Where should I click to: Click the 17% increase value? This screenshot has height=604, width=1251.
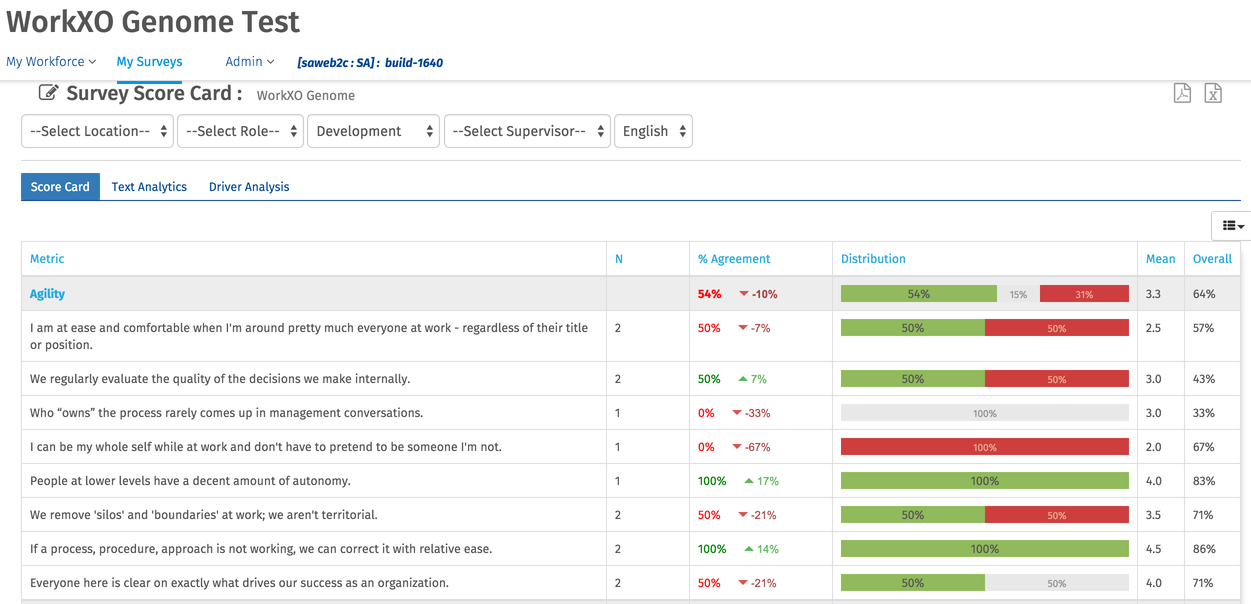pos(769,481)
